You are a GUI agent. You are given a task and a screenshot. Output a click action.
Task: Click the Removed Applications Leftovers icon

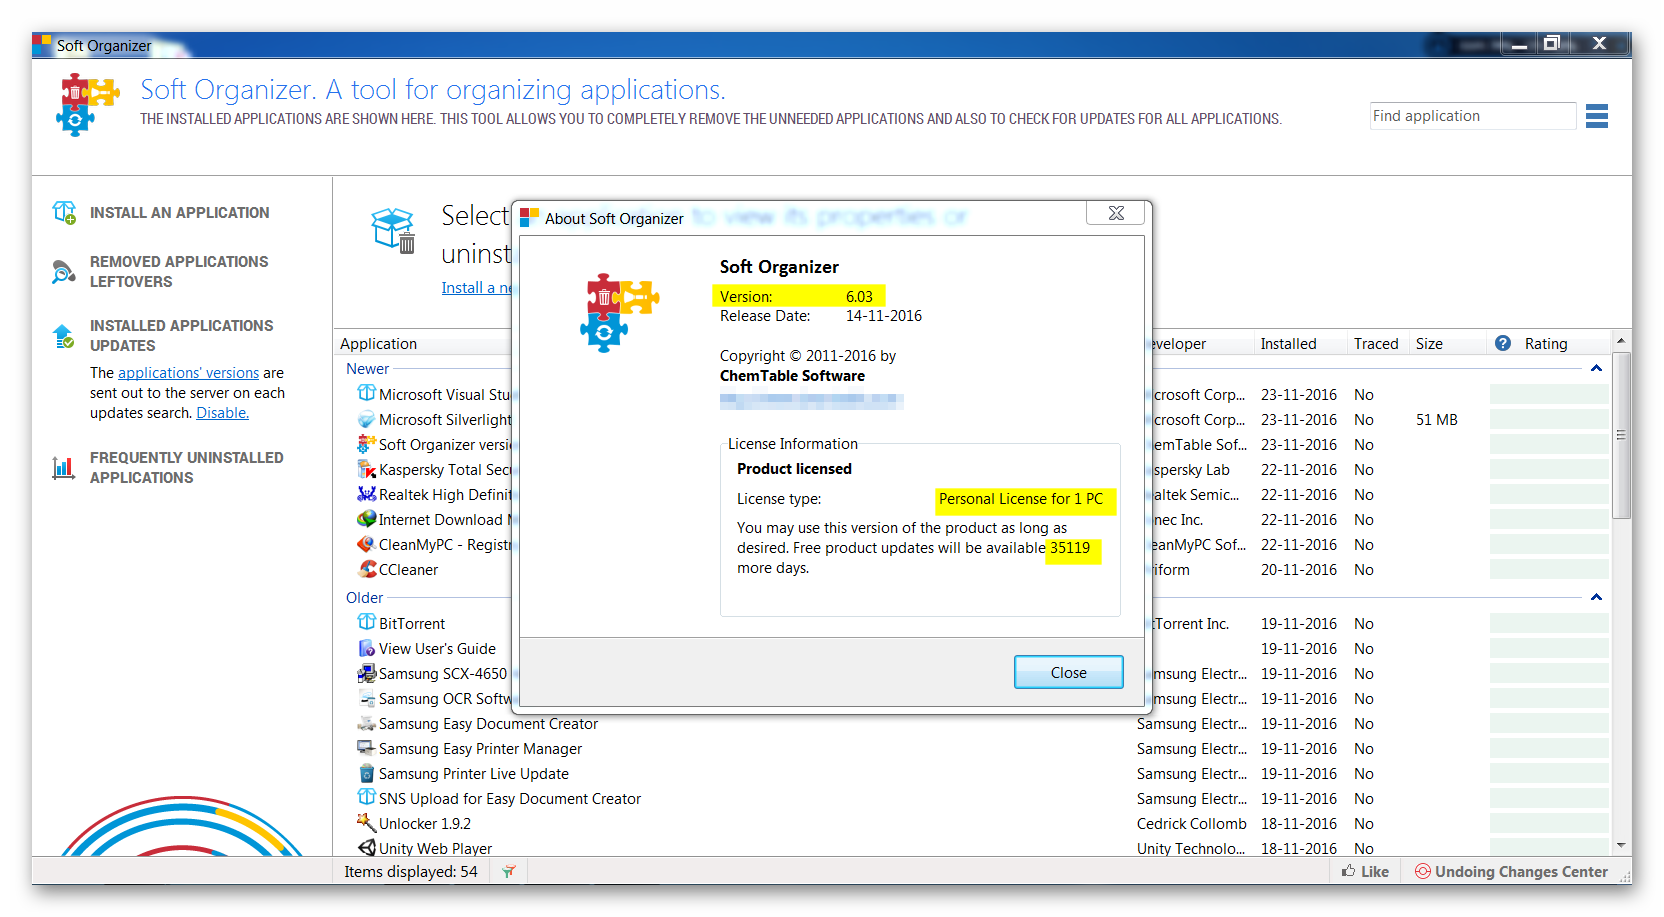pos(64,271)
